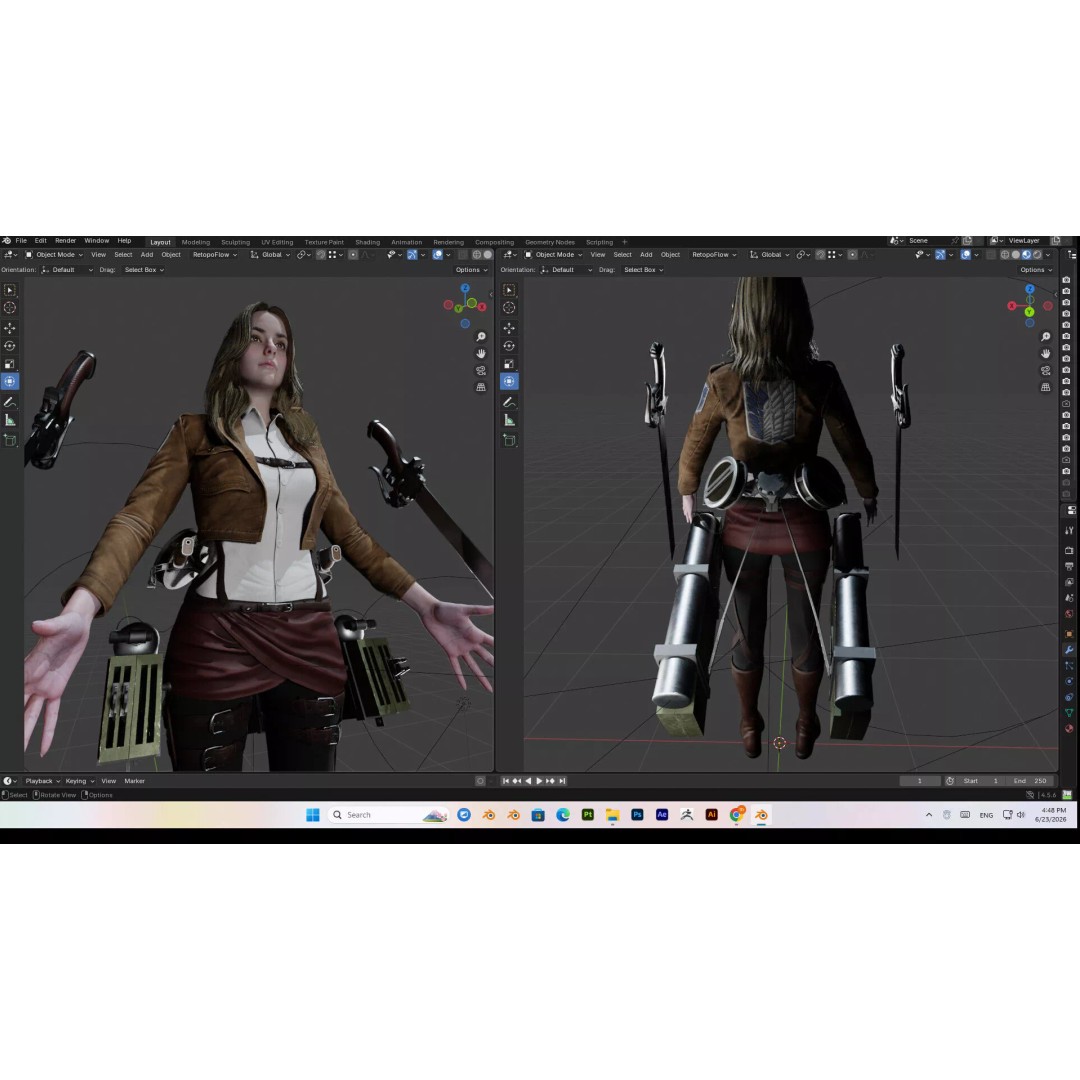Toggle camera view icon in right viewport

tap(1046, 371)
